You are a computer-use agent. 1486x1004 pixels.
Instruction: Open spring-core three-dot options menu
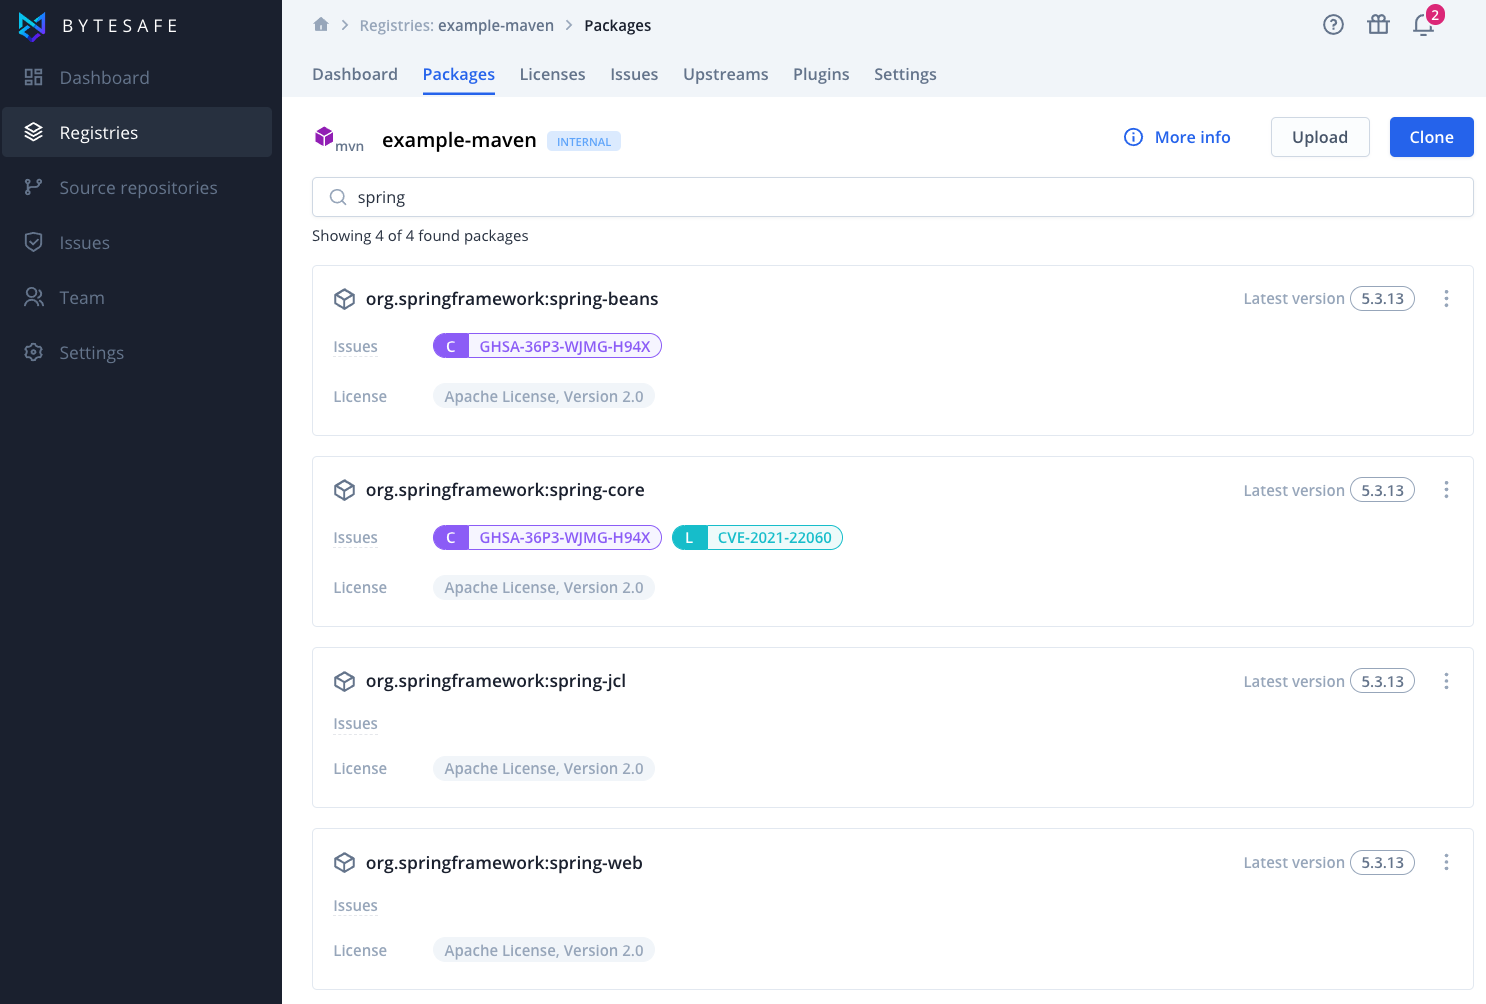point(1446,490)
